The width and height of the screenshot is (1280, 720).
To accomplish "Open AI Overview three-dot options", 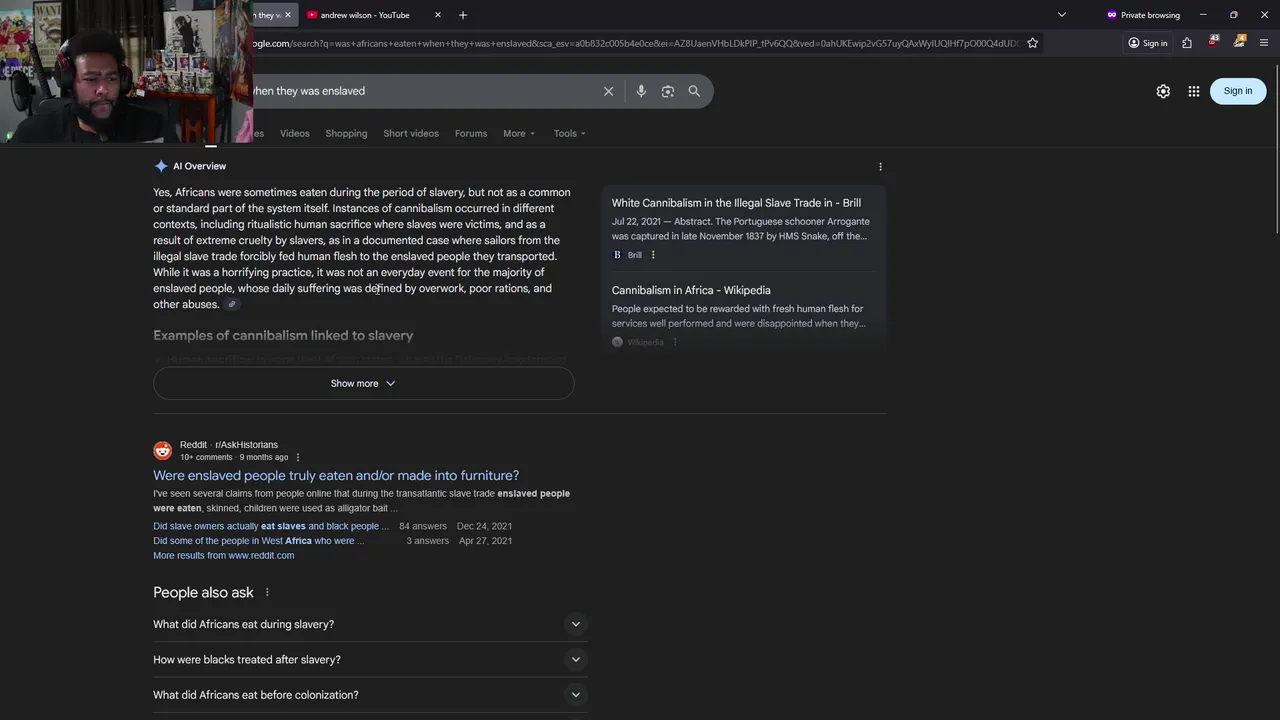I will pos(880,167).
